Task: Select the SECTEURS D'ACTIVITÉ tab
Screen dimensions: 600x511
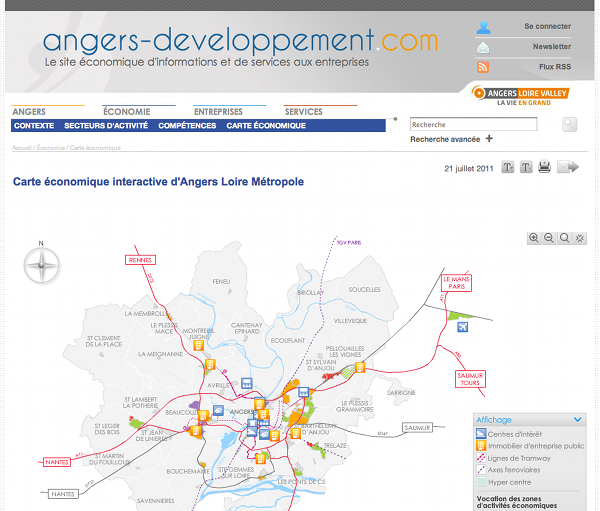Action: coord(106,126)
